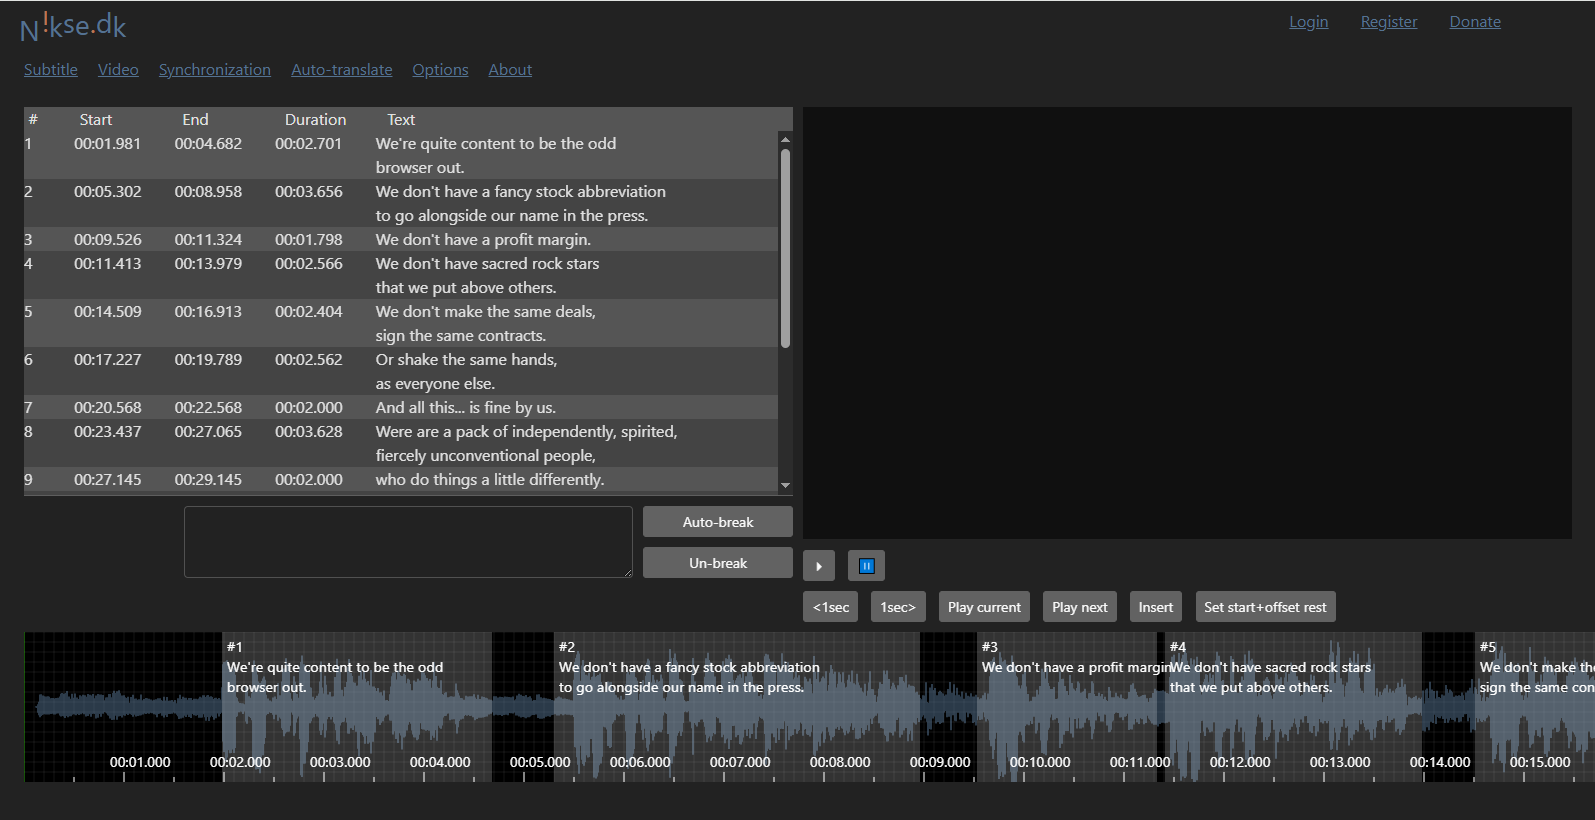Click inside the subtitle text edit box
Viewport: 1595px width, 820px height.
click(407, 542)
